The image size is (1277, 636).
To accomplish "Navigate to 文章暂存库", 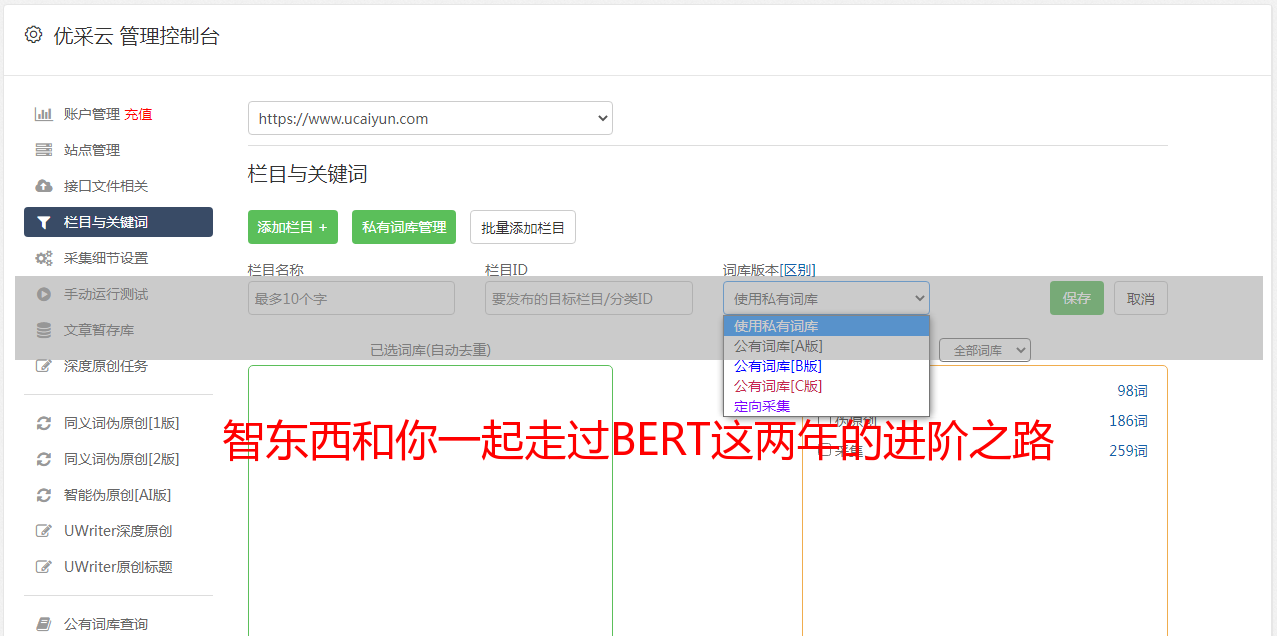I will tap(99, 330).
